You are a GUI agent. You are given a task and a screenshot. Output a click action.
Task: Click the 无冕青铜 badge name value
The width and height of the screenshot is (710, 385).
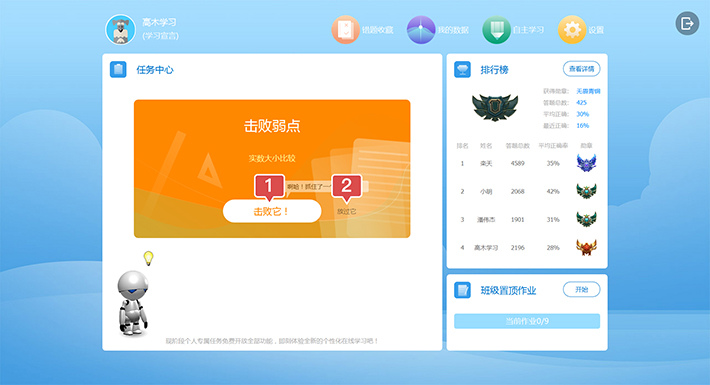(588, 91)
